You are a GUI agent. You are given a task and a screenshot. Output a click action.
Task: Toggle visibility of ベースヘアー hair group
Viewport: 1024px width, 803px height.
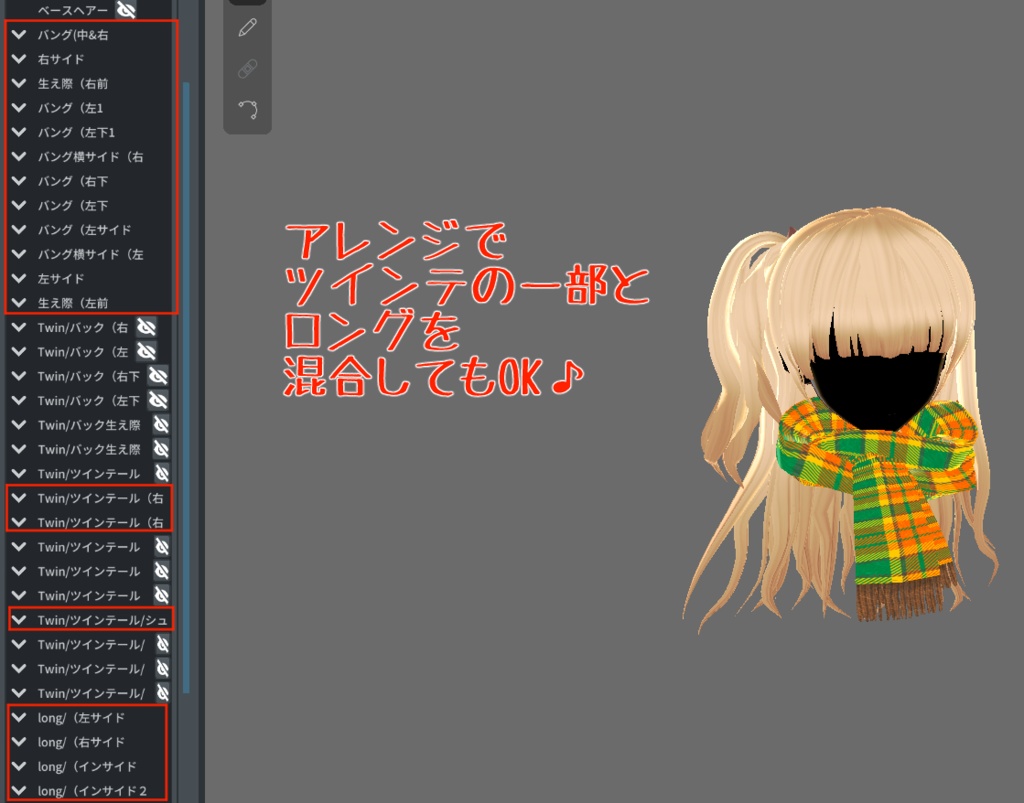[x=126, y=9]
